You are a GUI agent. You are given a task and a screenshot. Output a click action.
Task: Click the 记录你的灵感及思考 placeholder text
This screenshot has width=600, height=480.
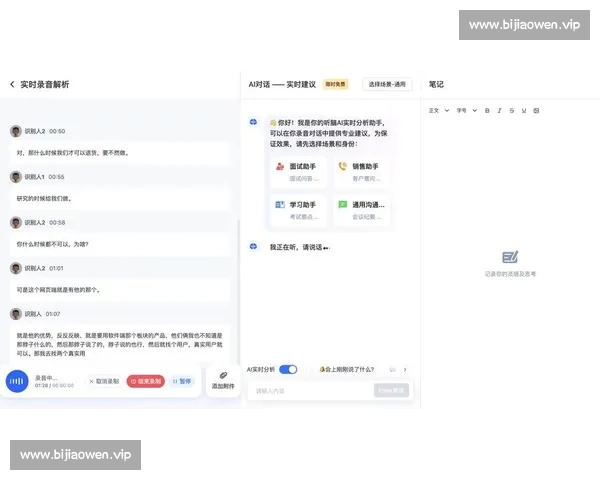pyautogui.click(x=510, y=274)
